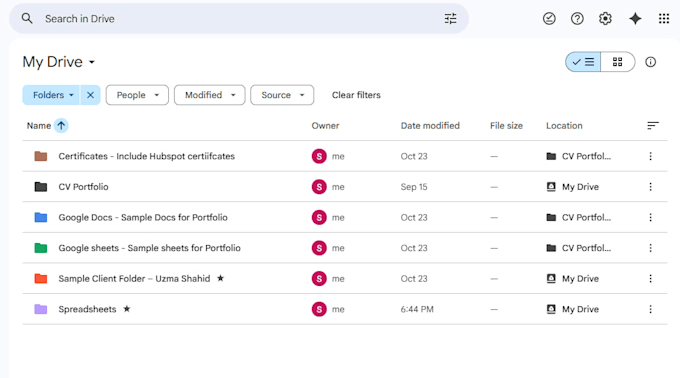Select 'Certificates - Include Hubspot certiifcates' name
This screenshot has height=378, width=680.
147,156
